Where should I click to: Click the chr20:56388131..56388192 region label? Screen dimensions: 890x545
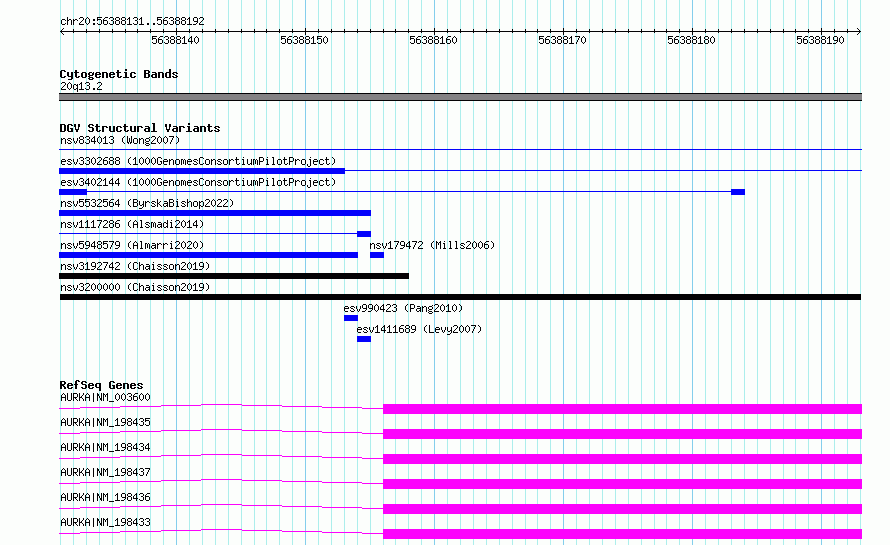pos(132,22)
